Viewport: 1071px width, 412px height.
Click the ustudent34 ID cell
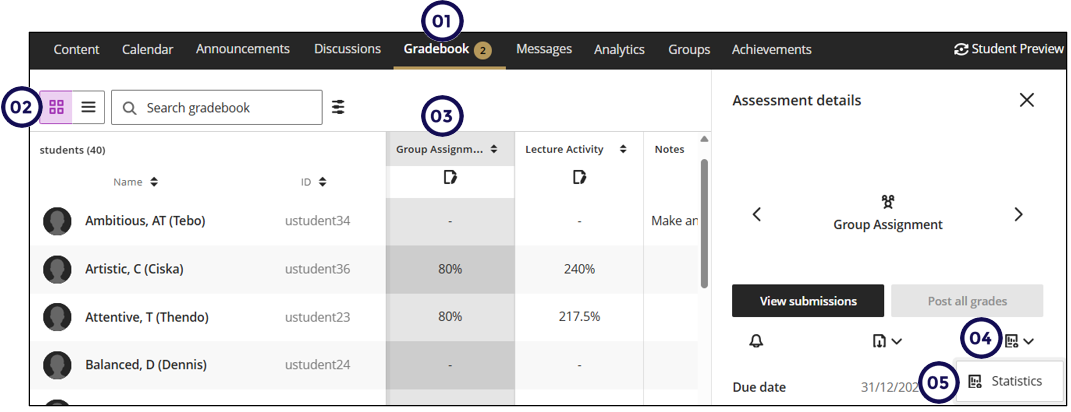coord(318,221)
